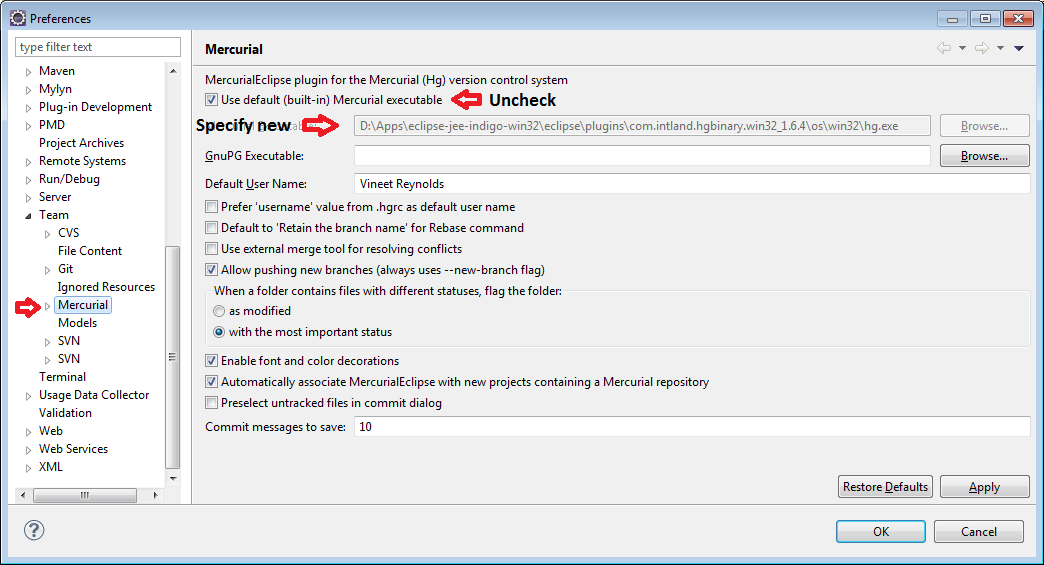Select Terminal in preferences tree

click(62, 377)
